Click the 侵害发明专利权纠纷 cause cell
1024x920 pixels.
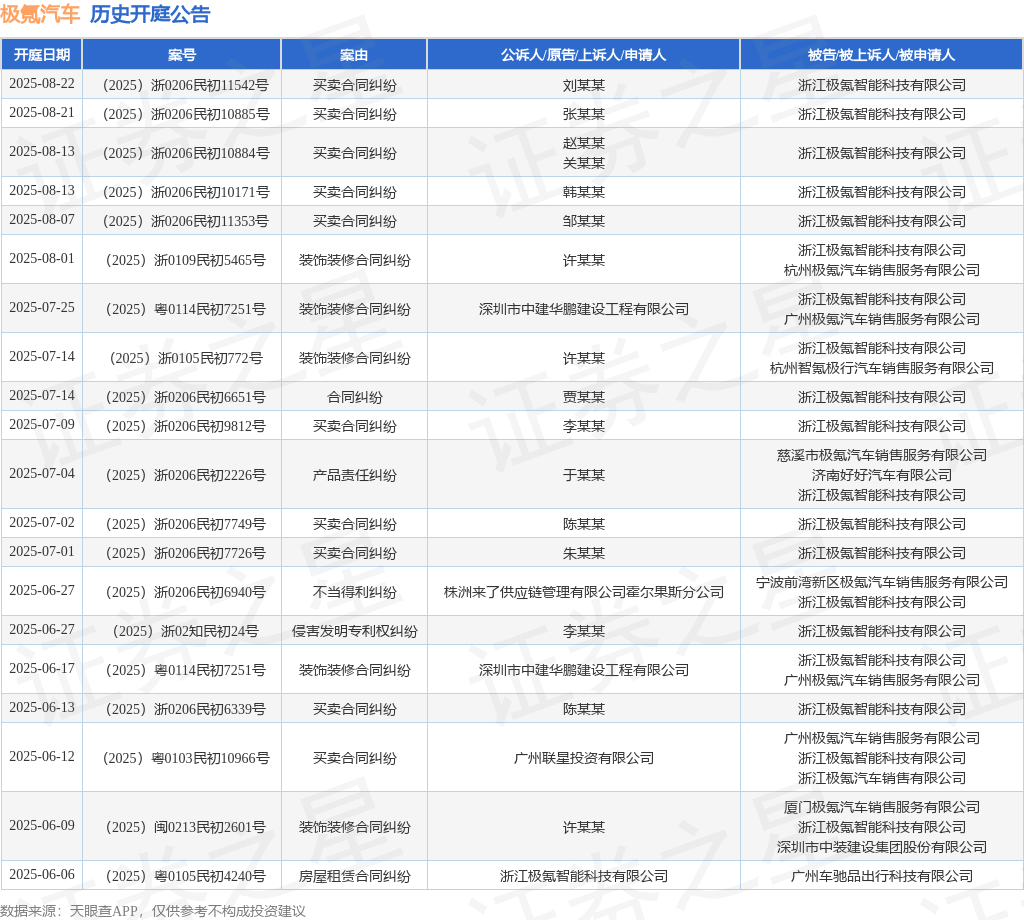355,631
